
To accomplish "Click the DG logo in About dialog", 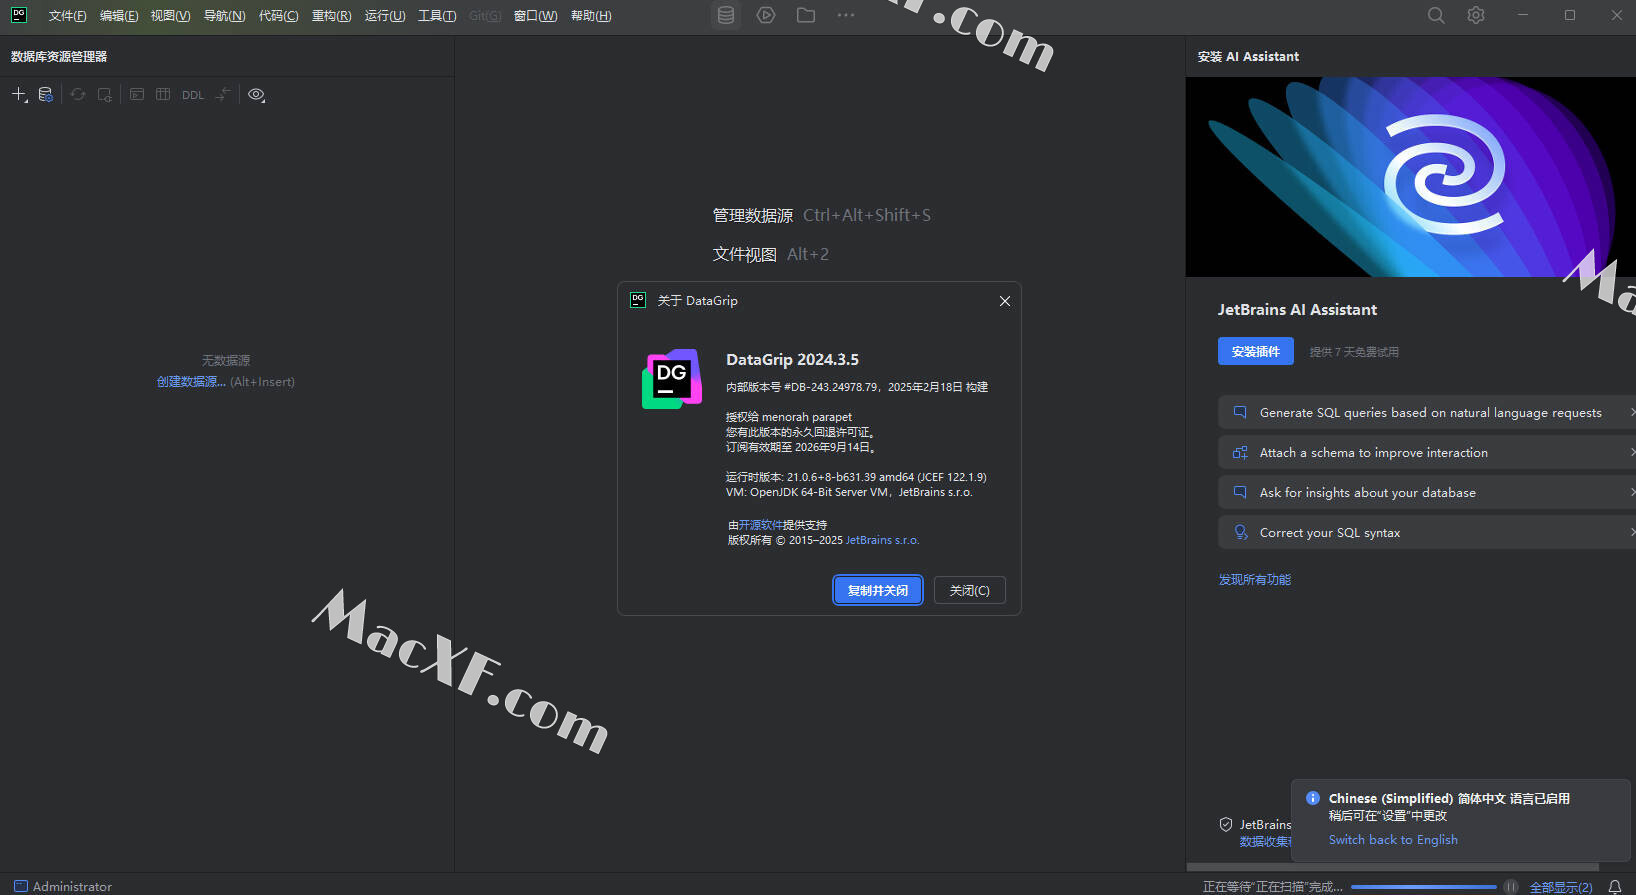I will point(672,379).
